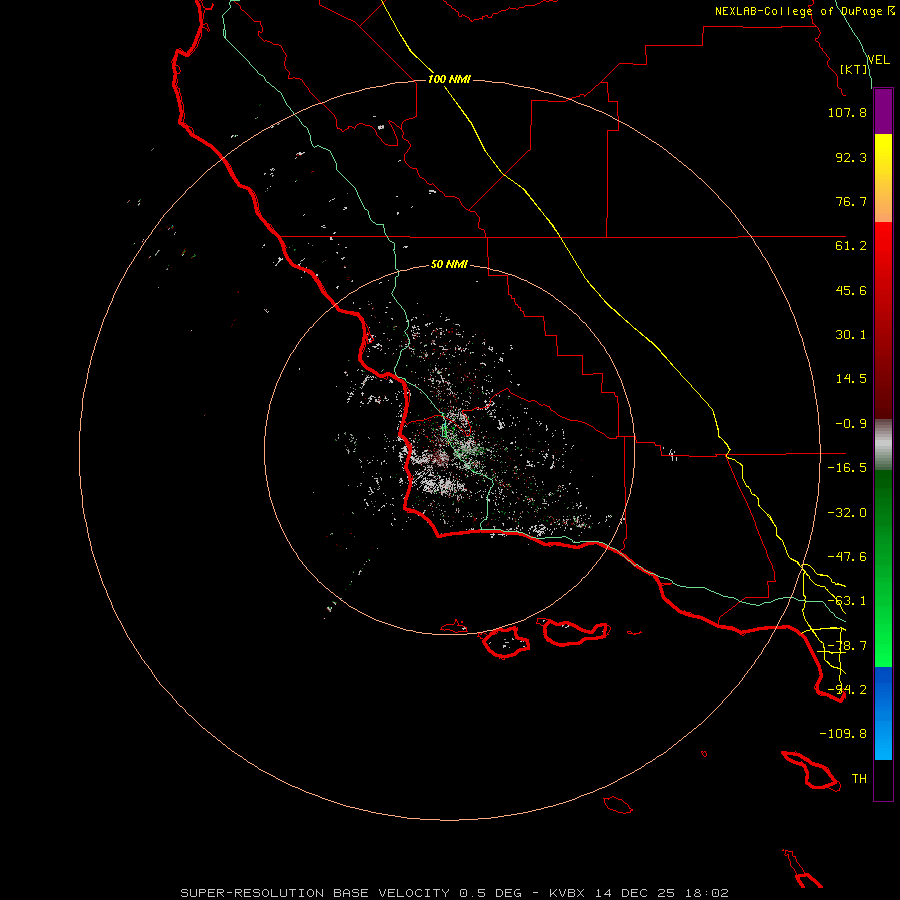Click the -78.7 legend value
Viewport: 900px width, 900px height.
pos(847,646)
